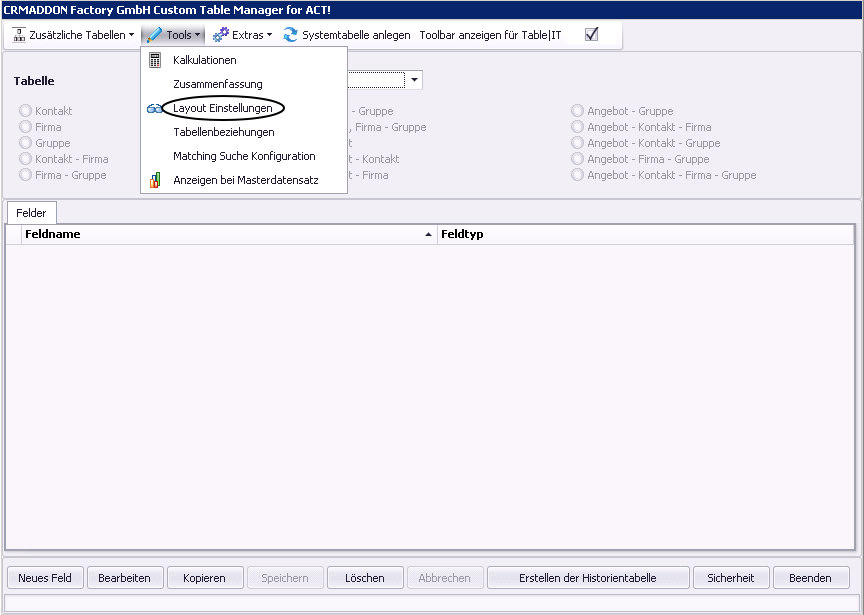Click the Beenden button
The image size is (864, 615).
pyautogui.click(x=811, y=578)
